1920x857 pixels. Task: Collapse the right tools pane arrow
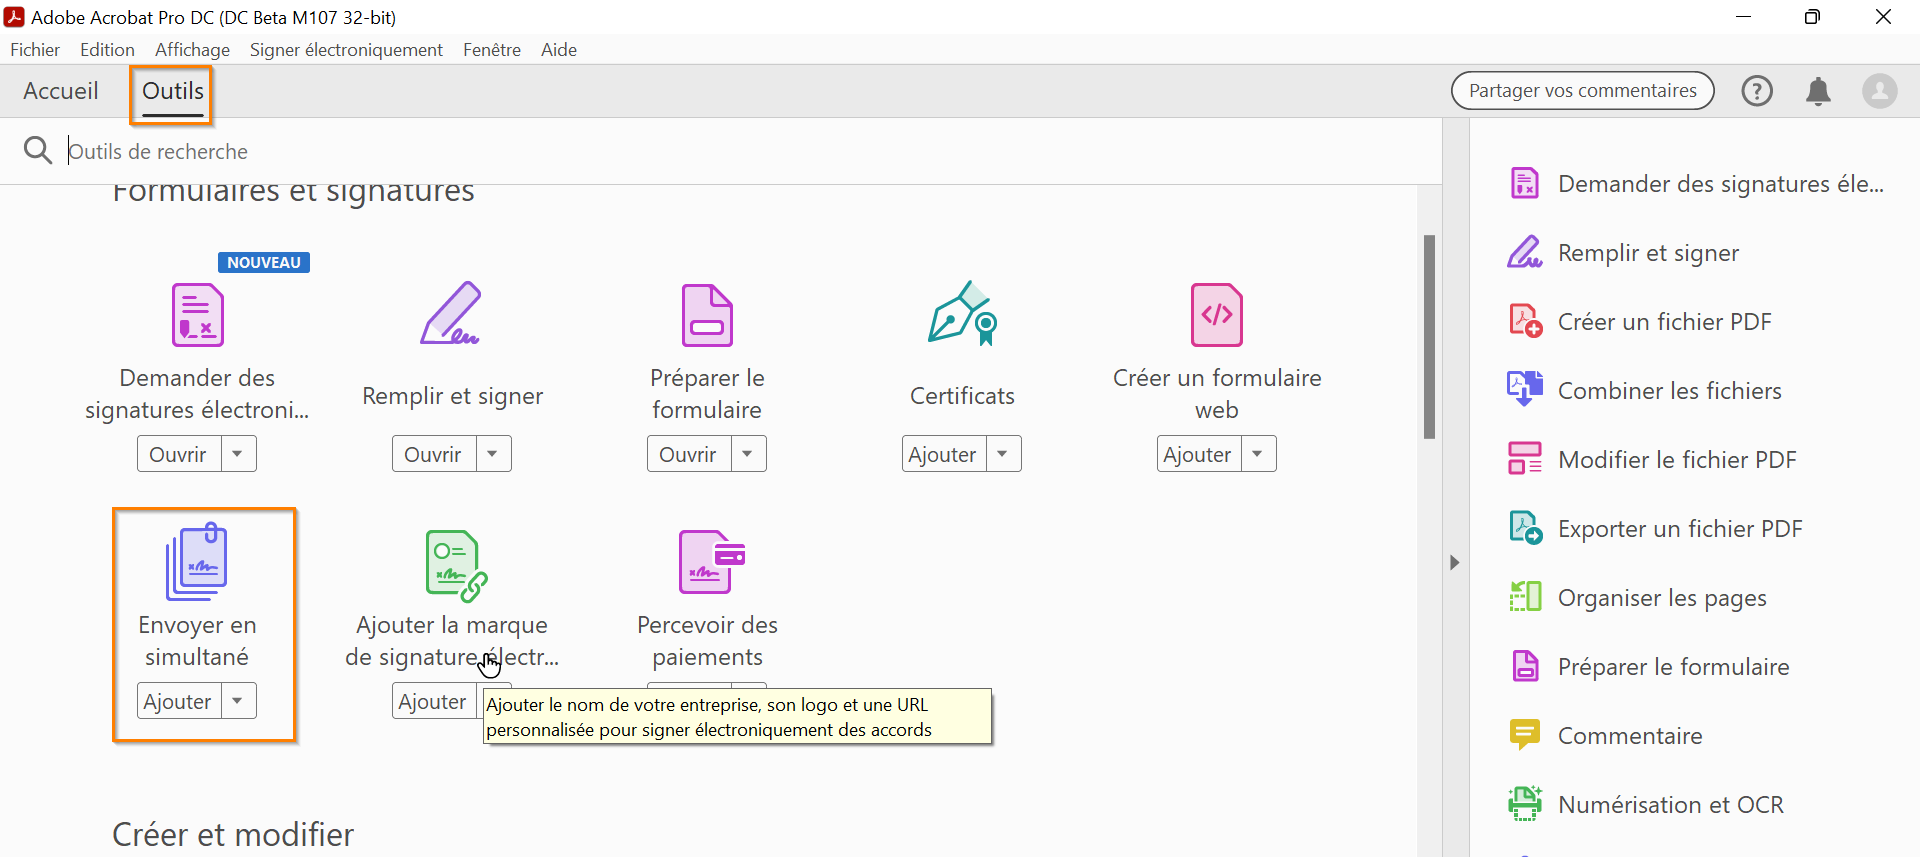[x=1455, y=562]
